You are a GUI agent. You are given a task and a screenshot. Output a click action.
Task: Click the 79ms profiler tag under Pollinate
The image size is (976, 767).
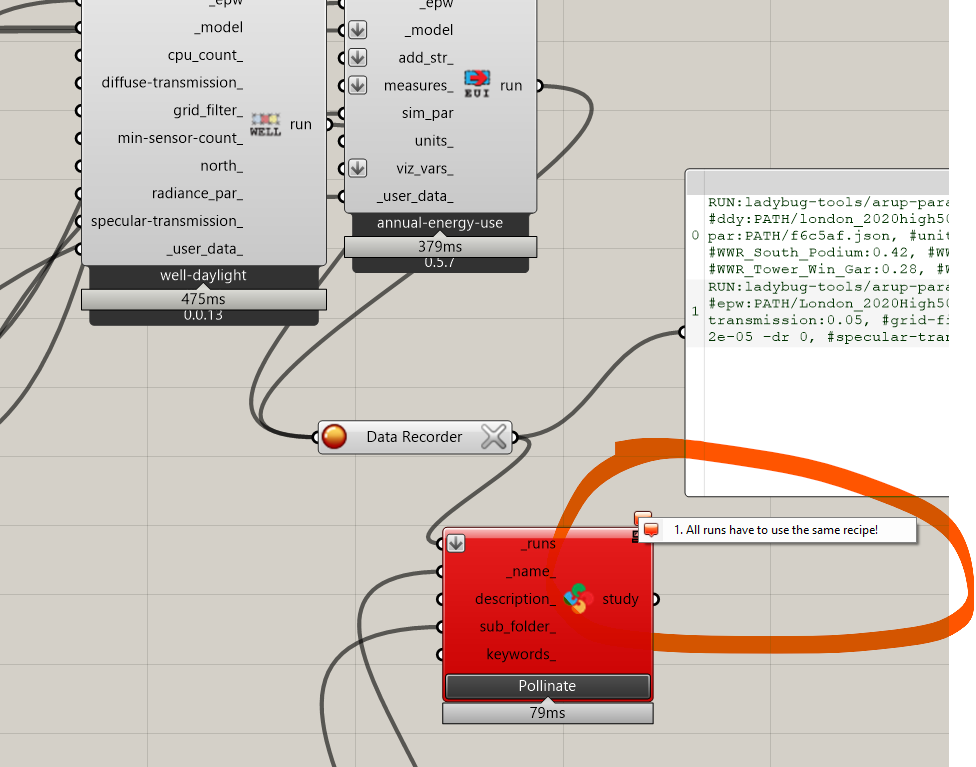pos(548,713)
